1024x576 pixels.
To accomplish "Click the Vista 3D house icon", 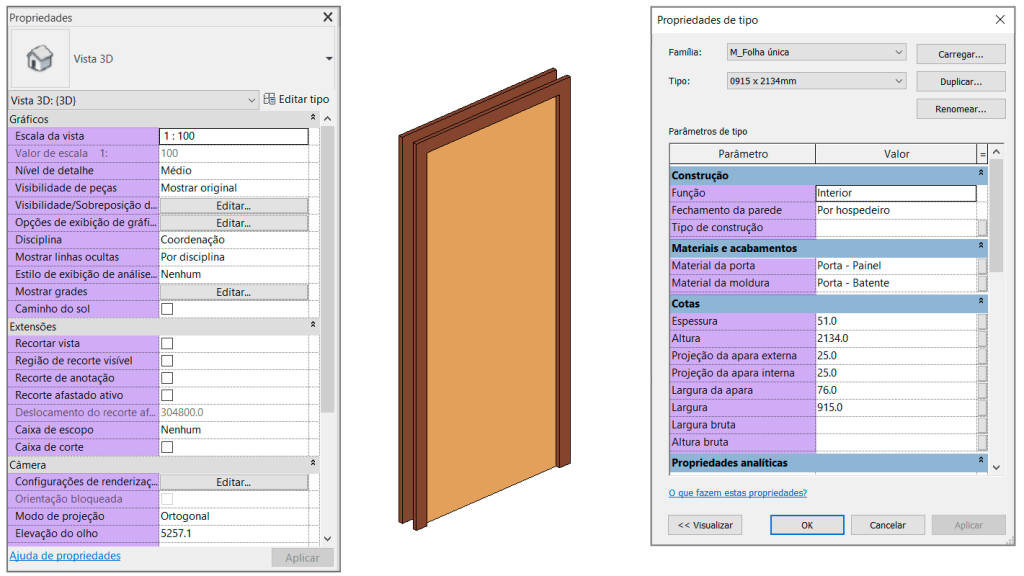I will tap(40, 58).
